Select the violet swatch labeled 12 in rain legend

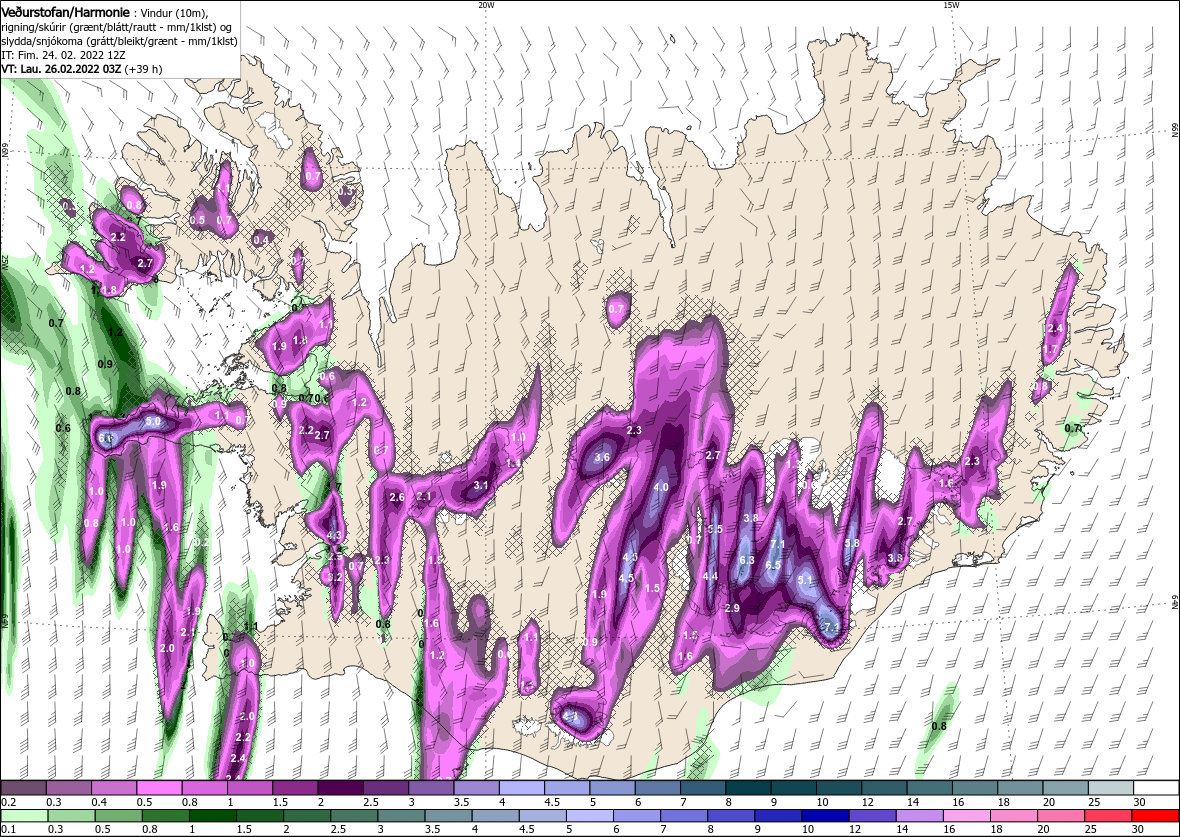873,816
